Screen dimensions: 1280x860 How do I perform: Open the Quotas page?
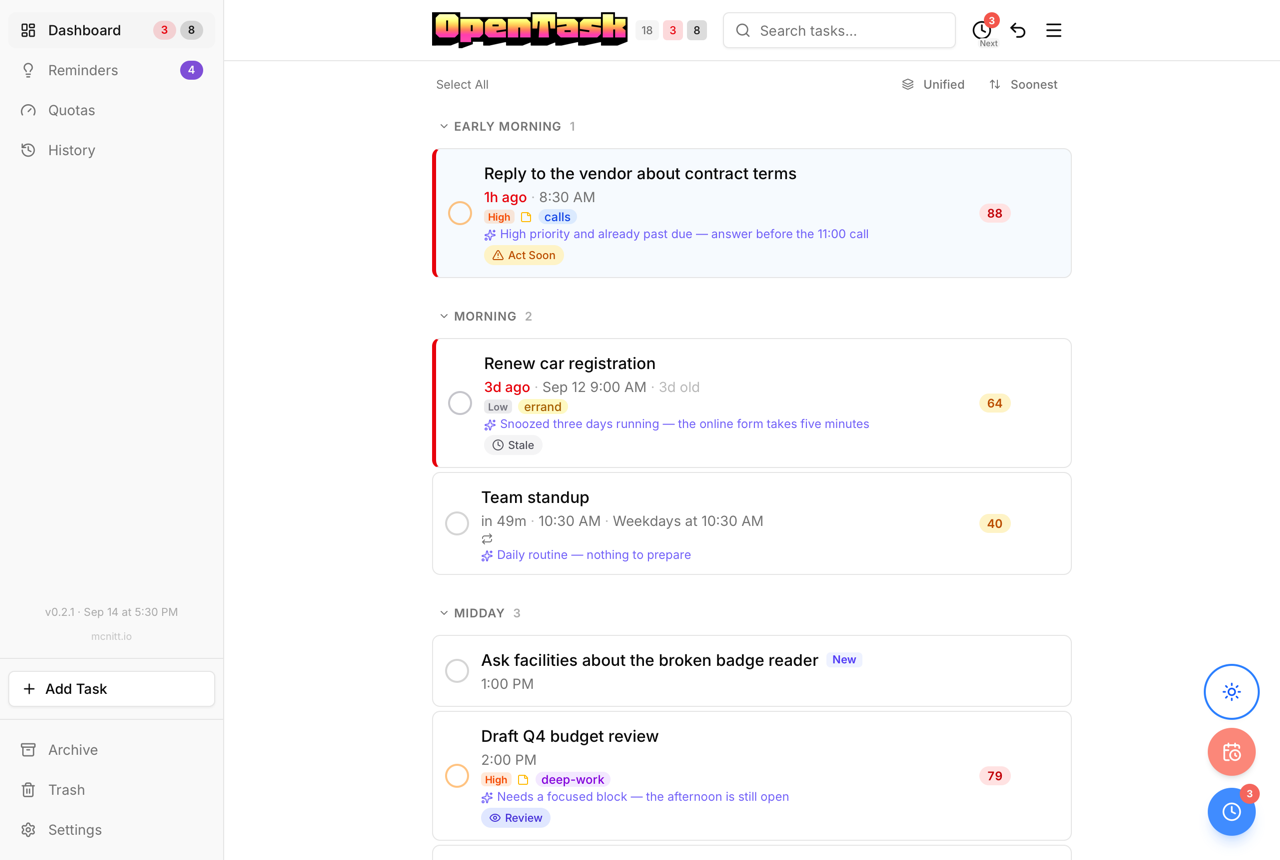tap(112, 110)
